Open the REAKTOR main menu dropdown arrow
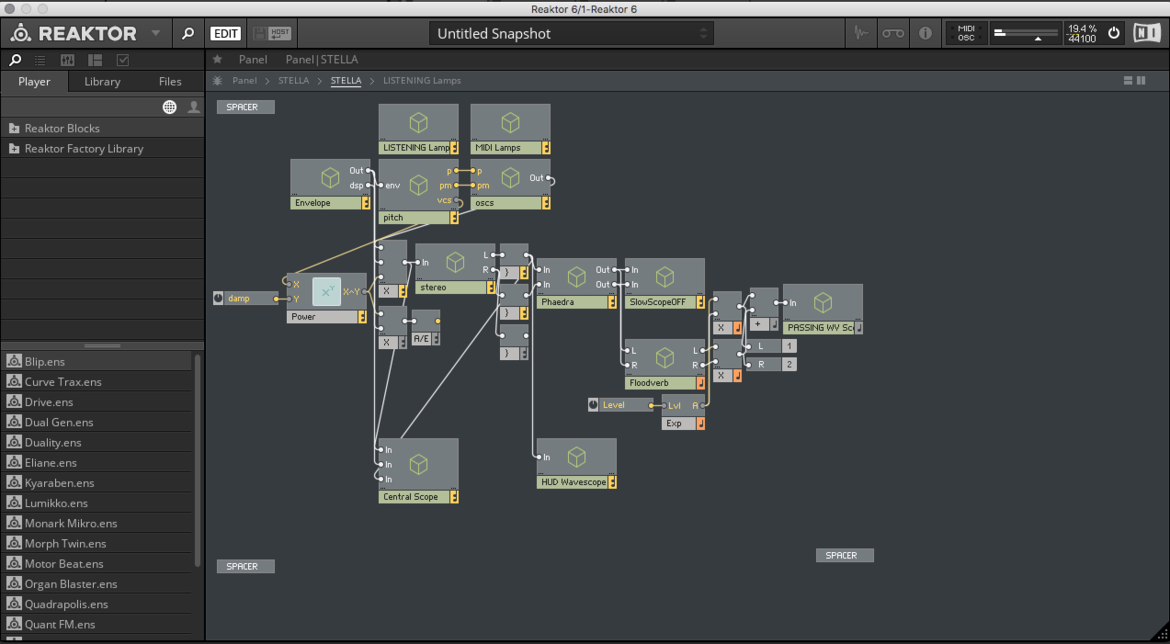 tap(155, 34)
